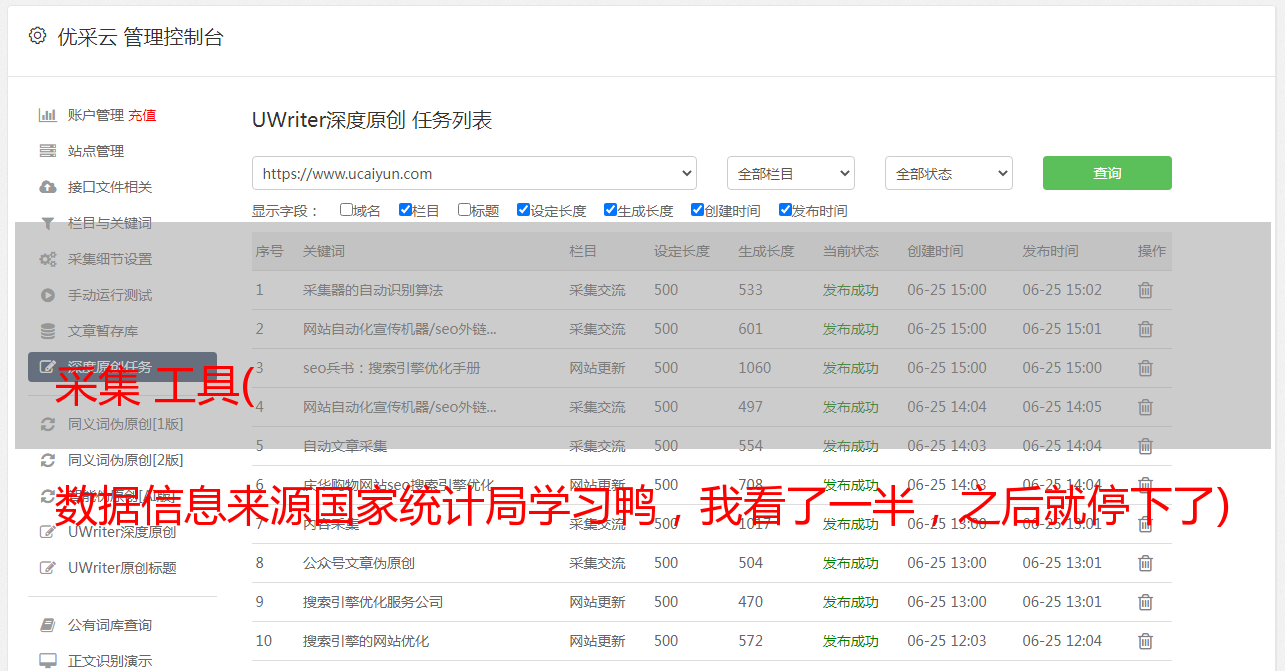Delete the 自动文章采集 task via trash icon
The width and height of the screenshot is (1285, 671).
point(1145,446)
